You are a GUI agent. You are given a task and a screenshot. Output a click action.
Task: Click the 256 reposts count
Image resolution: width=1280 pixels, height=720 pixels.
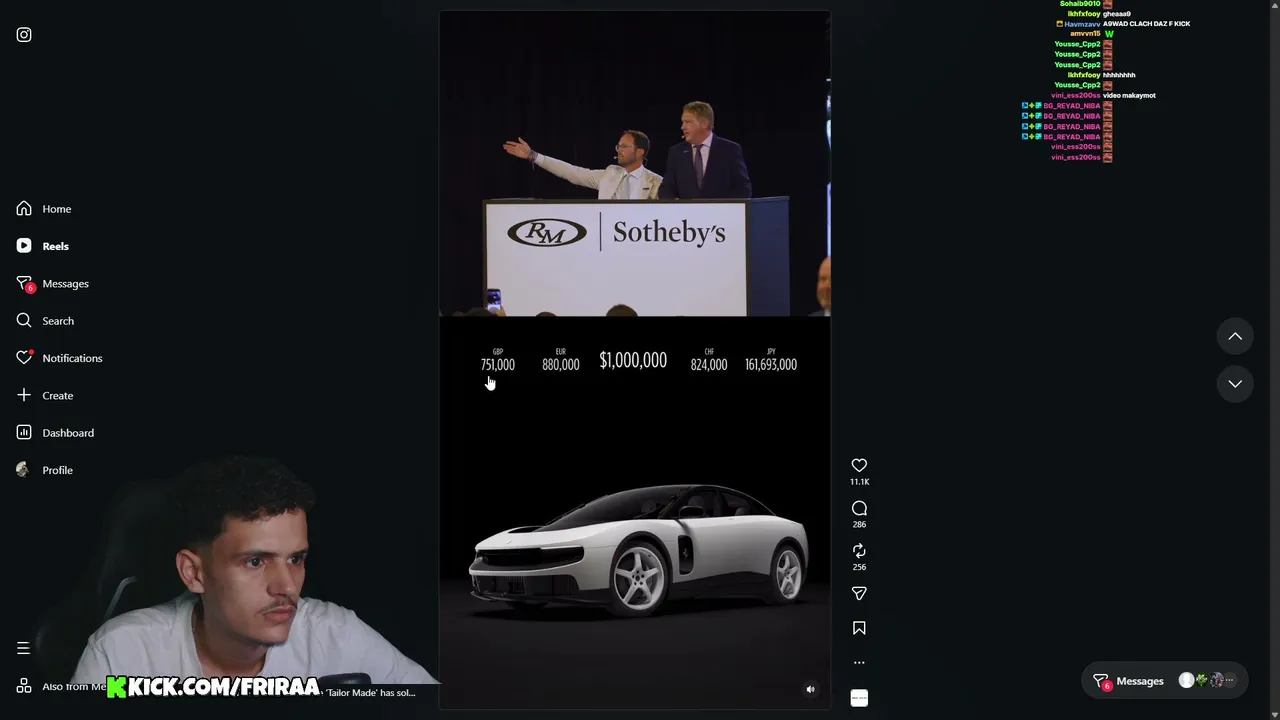(x=859, y=568)
